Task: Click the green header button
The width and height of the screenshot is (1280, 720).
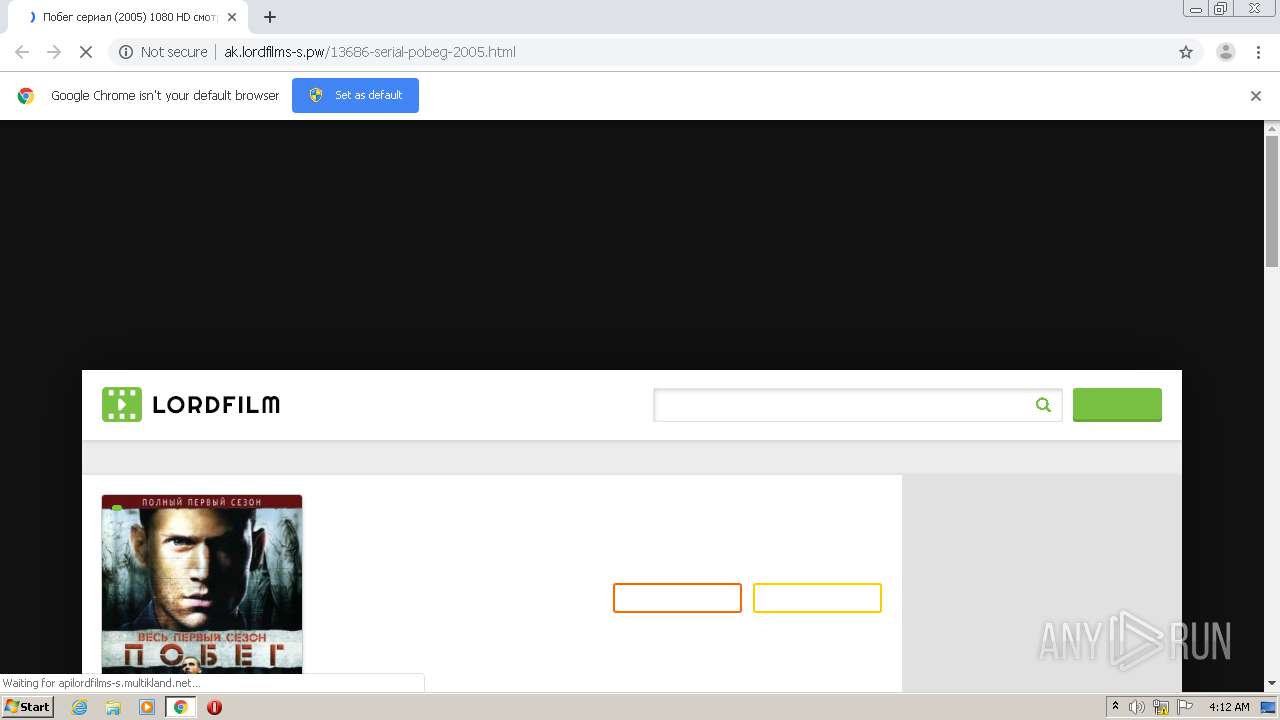Action: pos(1117,405)
